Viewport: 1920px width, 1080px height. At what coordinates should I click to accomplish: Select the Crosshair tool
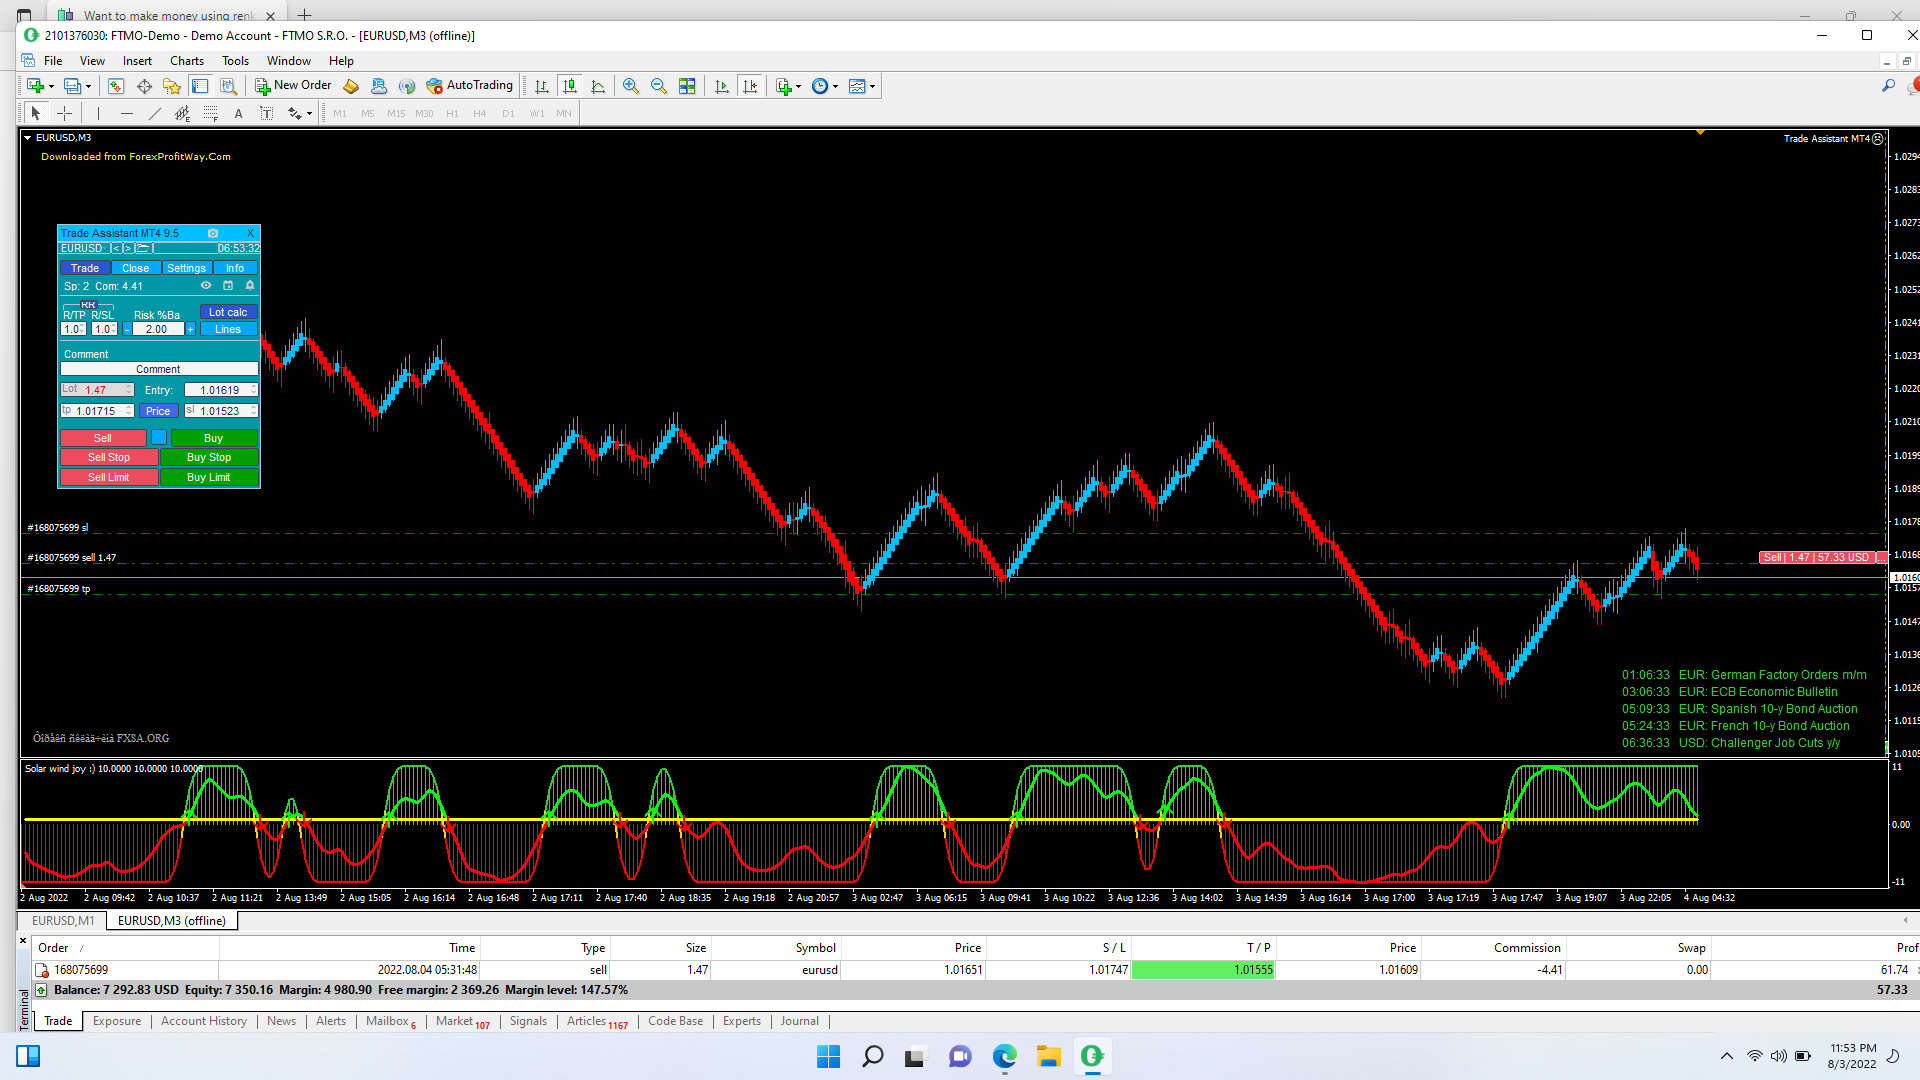coord(65,114)
